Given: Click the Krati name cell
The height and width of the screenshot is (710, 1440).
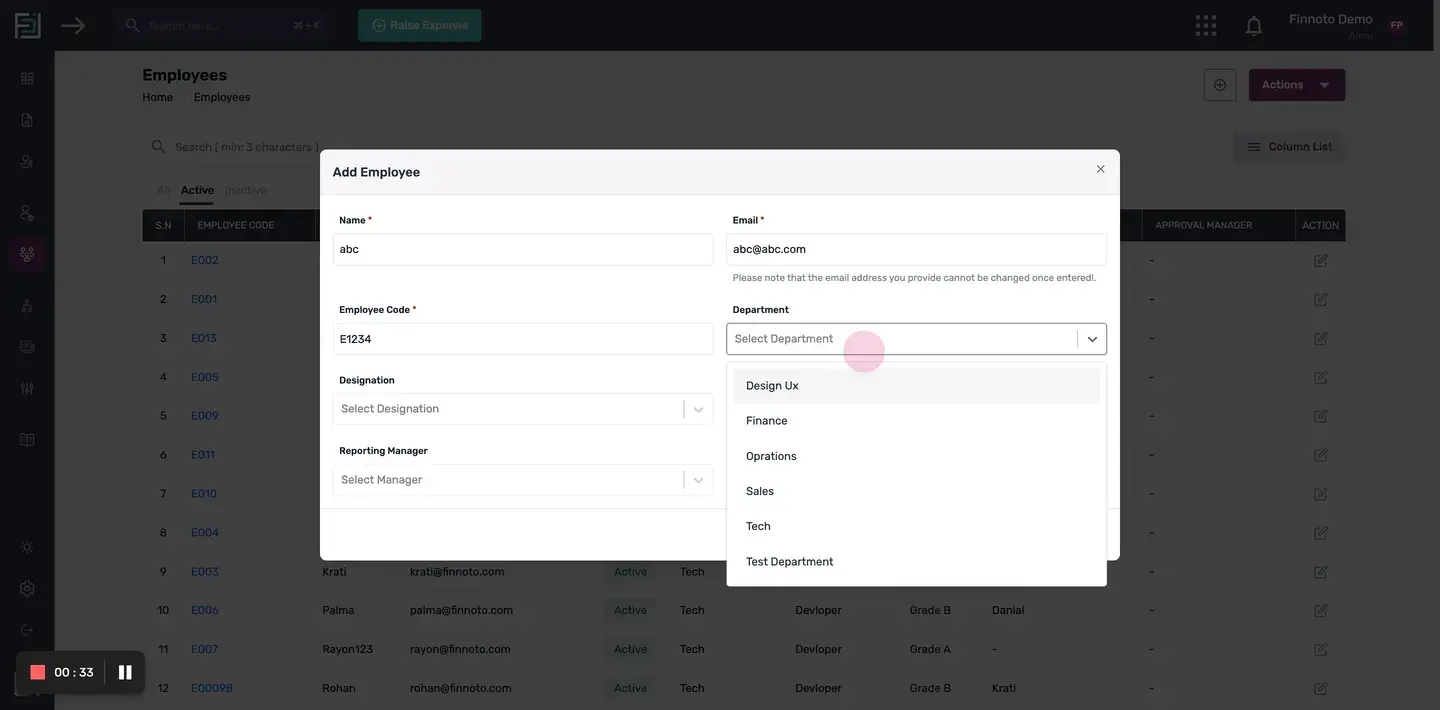Looking at the screenshot, I should point(334,572).
